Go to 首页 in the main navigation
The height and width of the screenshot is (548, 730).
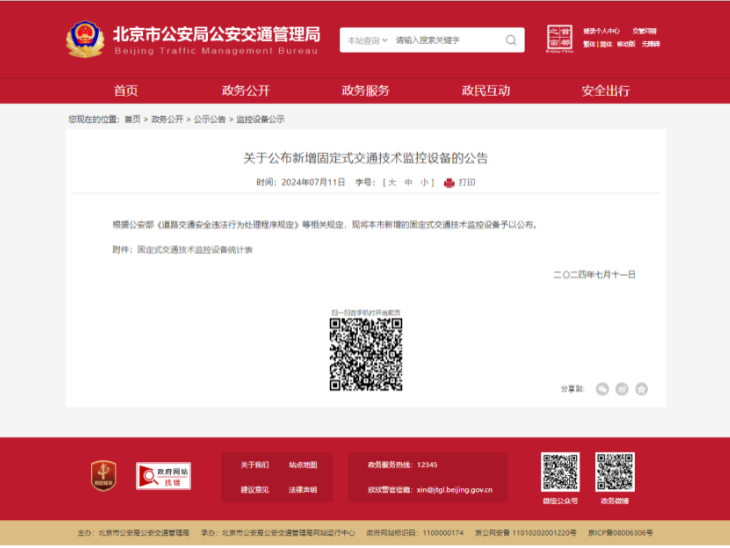pyautogui.click(x=126, y=91)
